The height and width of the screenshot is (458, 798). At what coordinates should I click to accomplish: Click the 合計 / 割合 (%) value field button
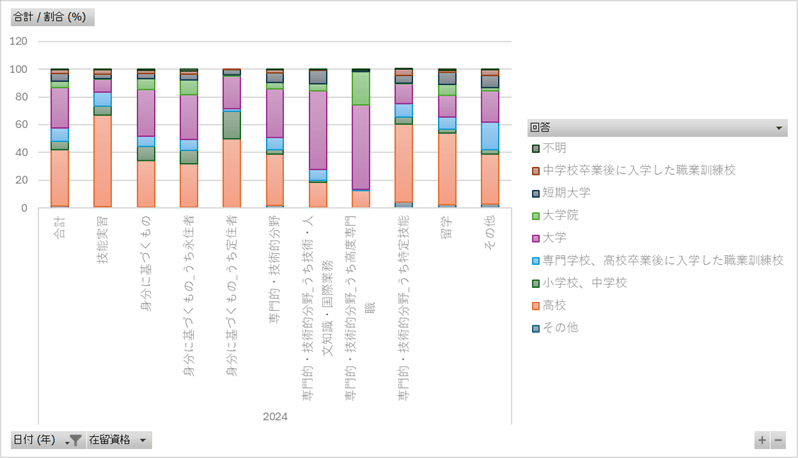[x=52, y=17]
